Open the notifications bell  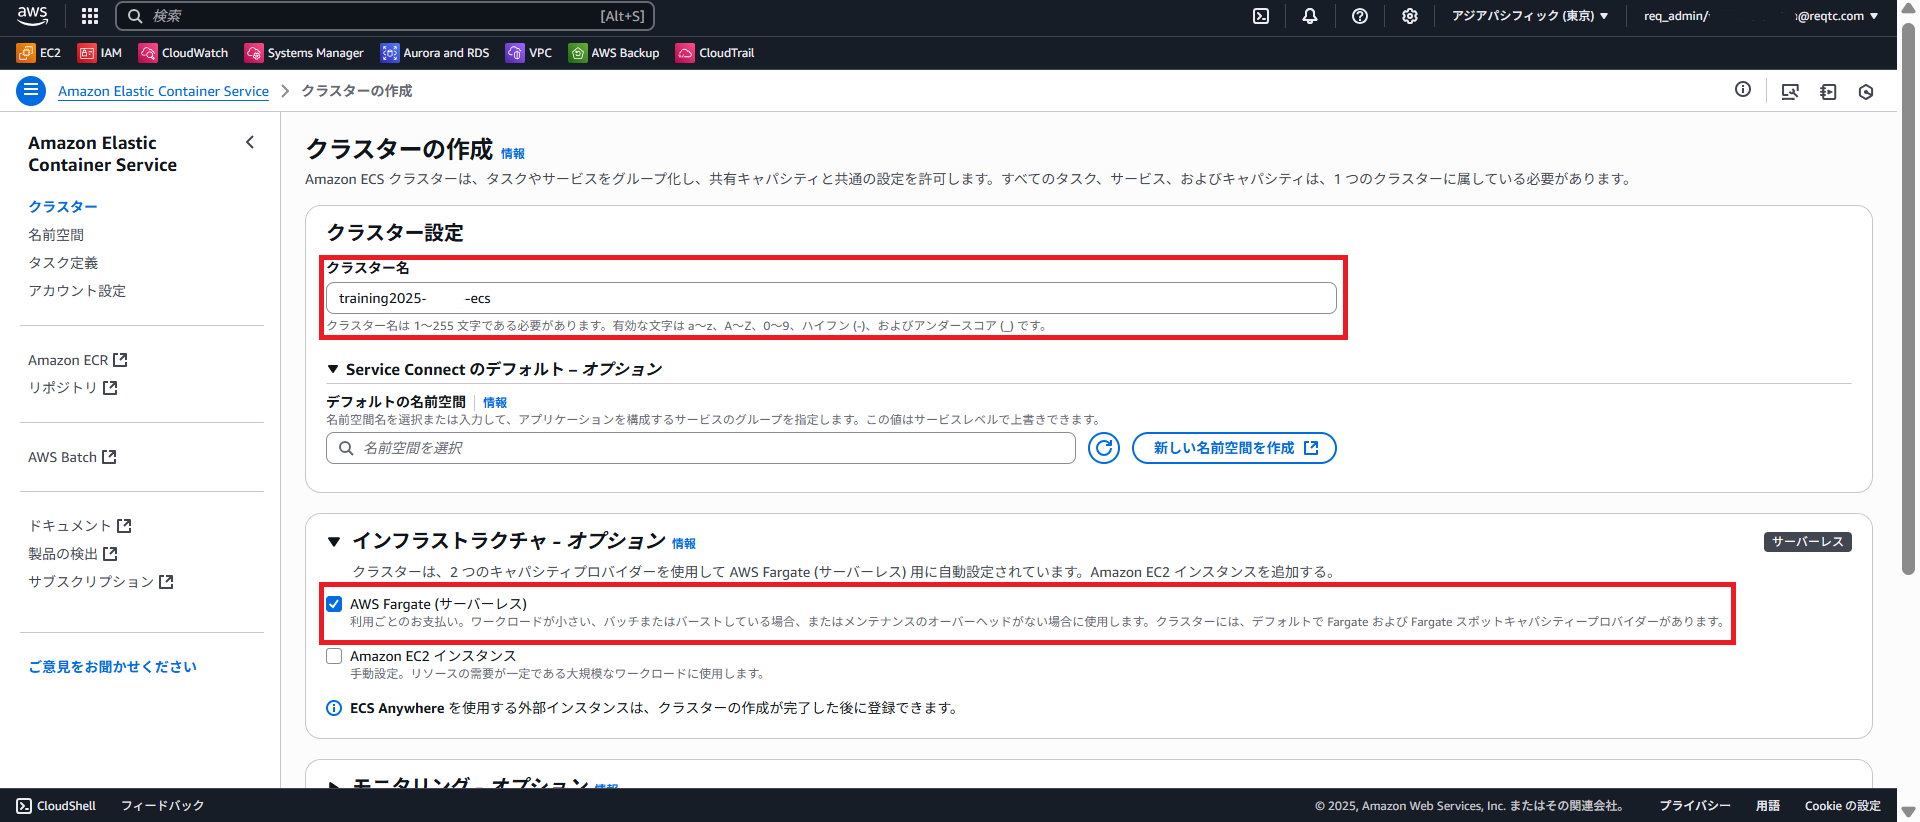(1310, 16)
